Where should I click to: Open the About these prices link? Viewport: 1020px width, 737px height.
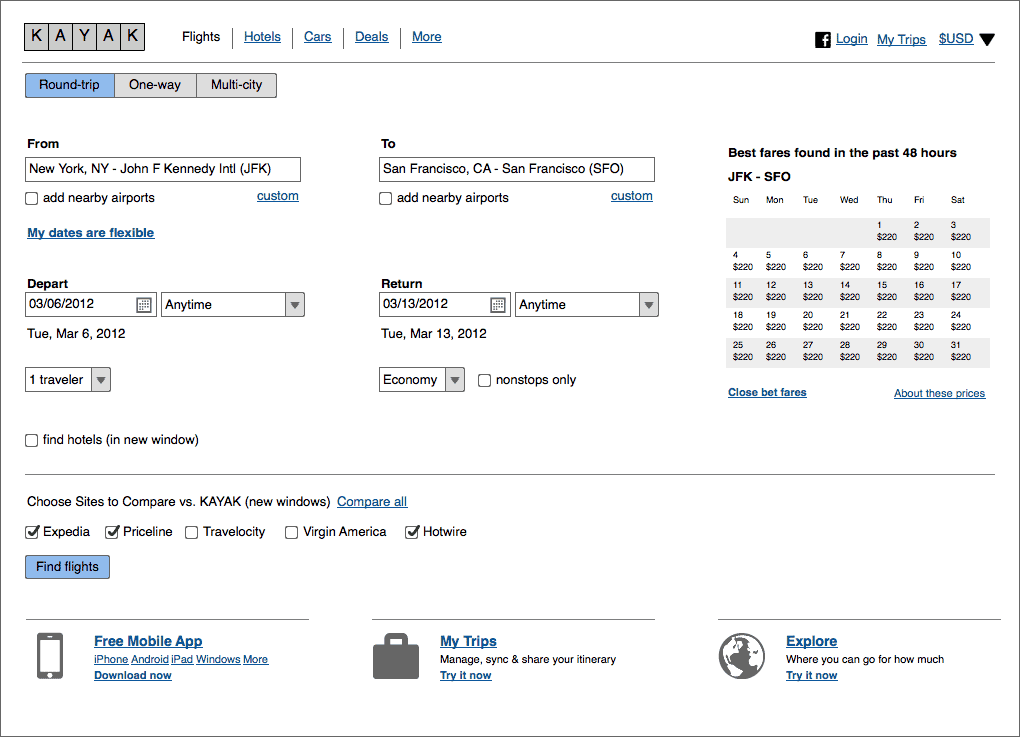click(939, 393)
